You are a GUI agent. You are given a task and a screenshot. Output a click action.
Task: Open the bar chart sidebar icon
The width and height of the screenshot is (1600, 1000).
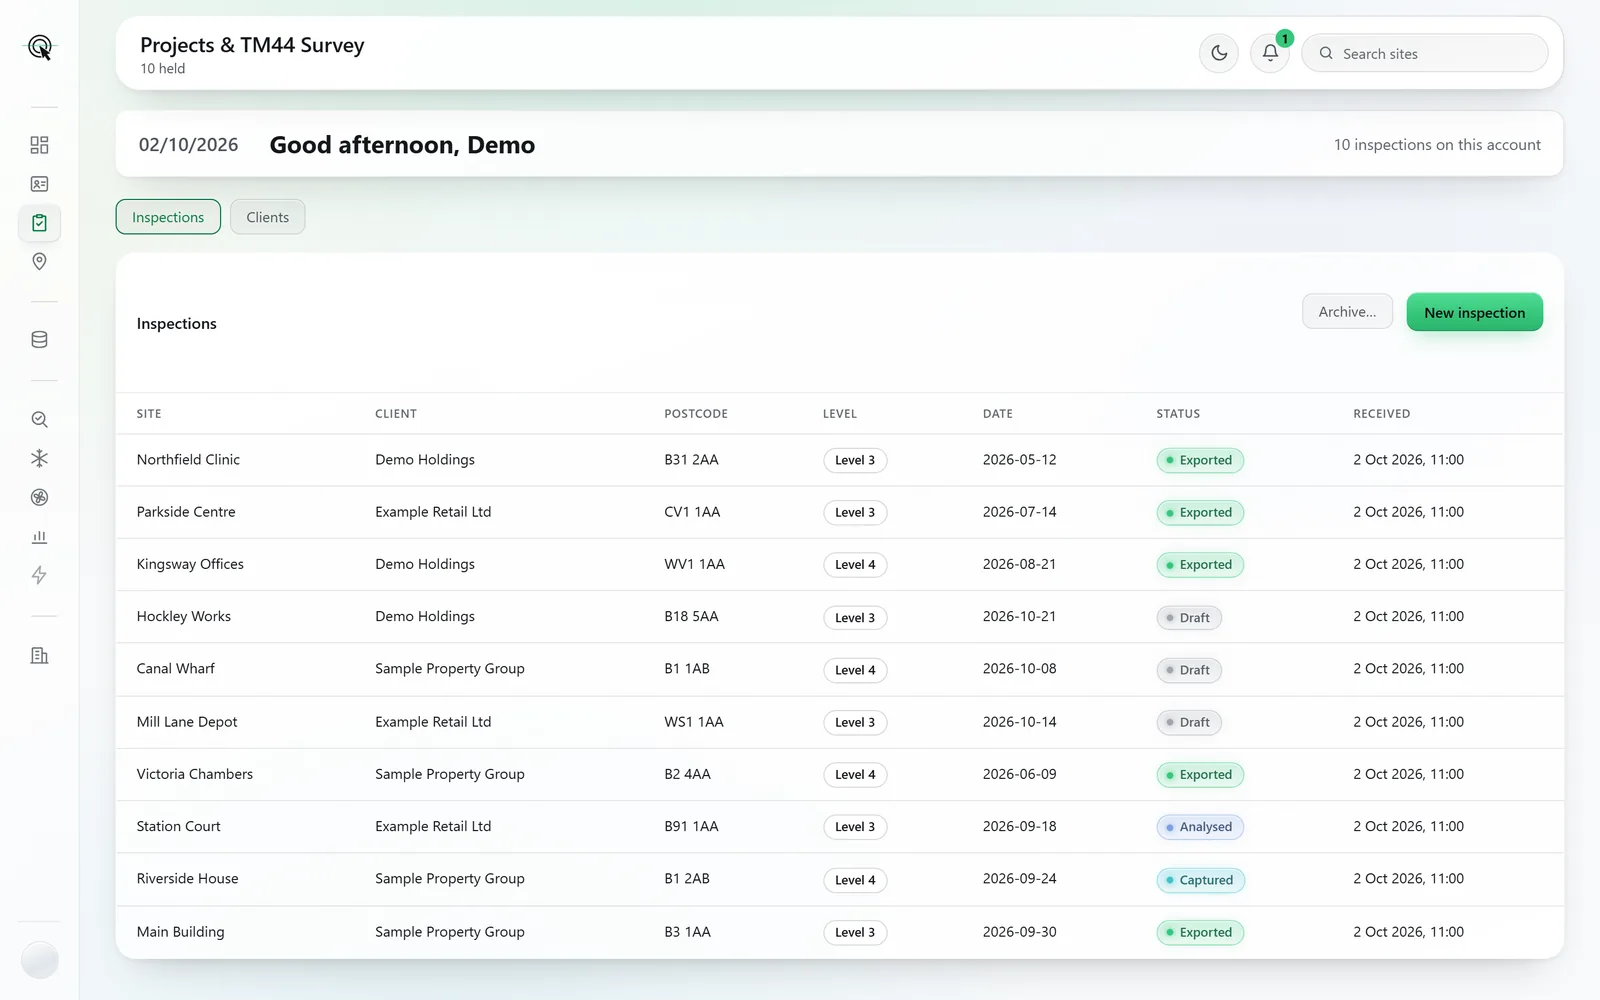coord(39,536)
